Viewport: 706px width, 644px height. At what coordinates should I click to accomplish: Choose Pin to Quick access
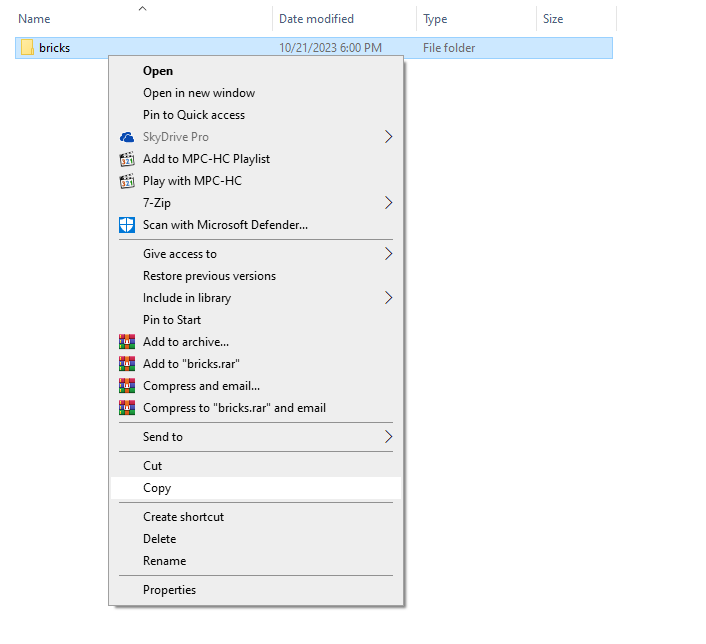click(x=256, y=115)
